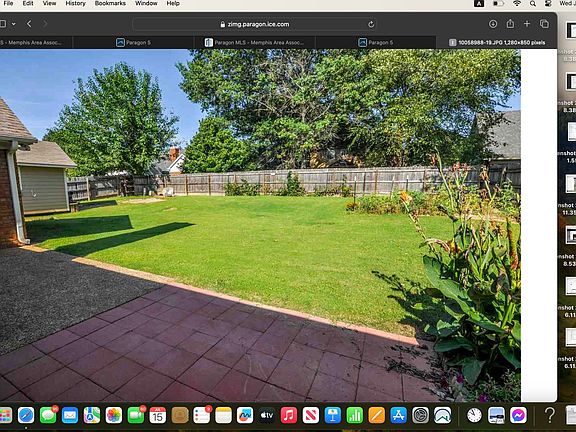The width and height of the screenshot is (576, 432).
Task: Open Music from the Dock
Action: [x=289, y=415]
